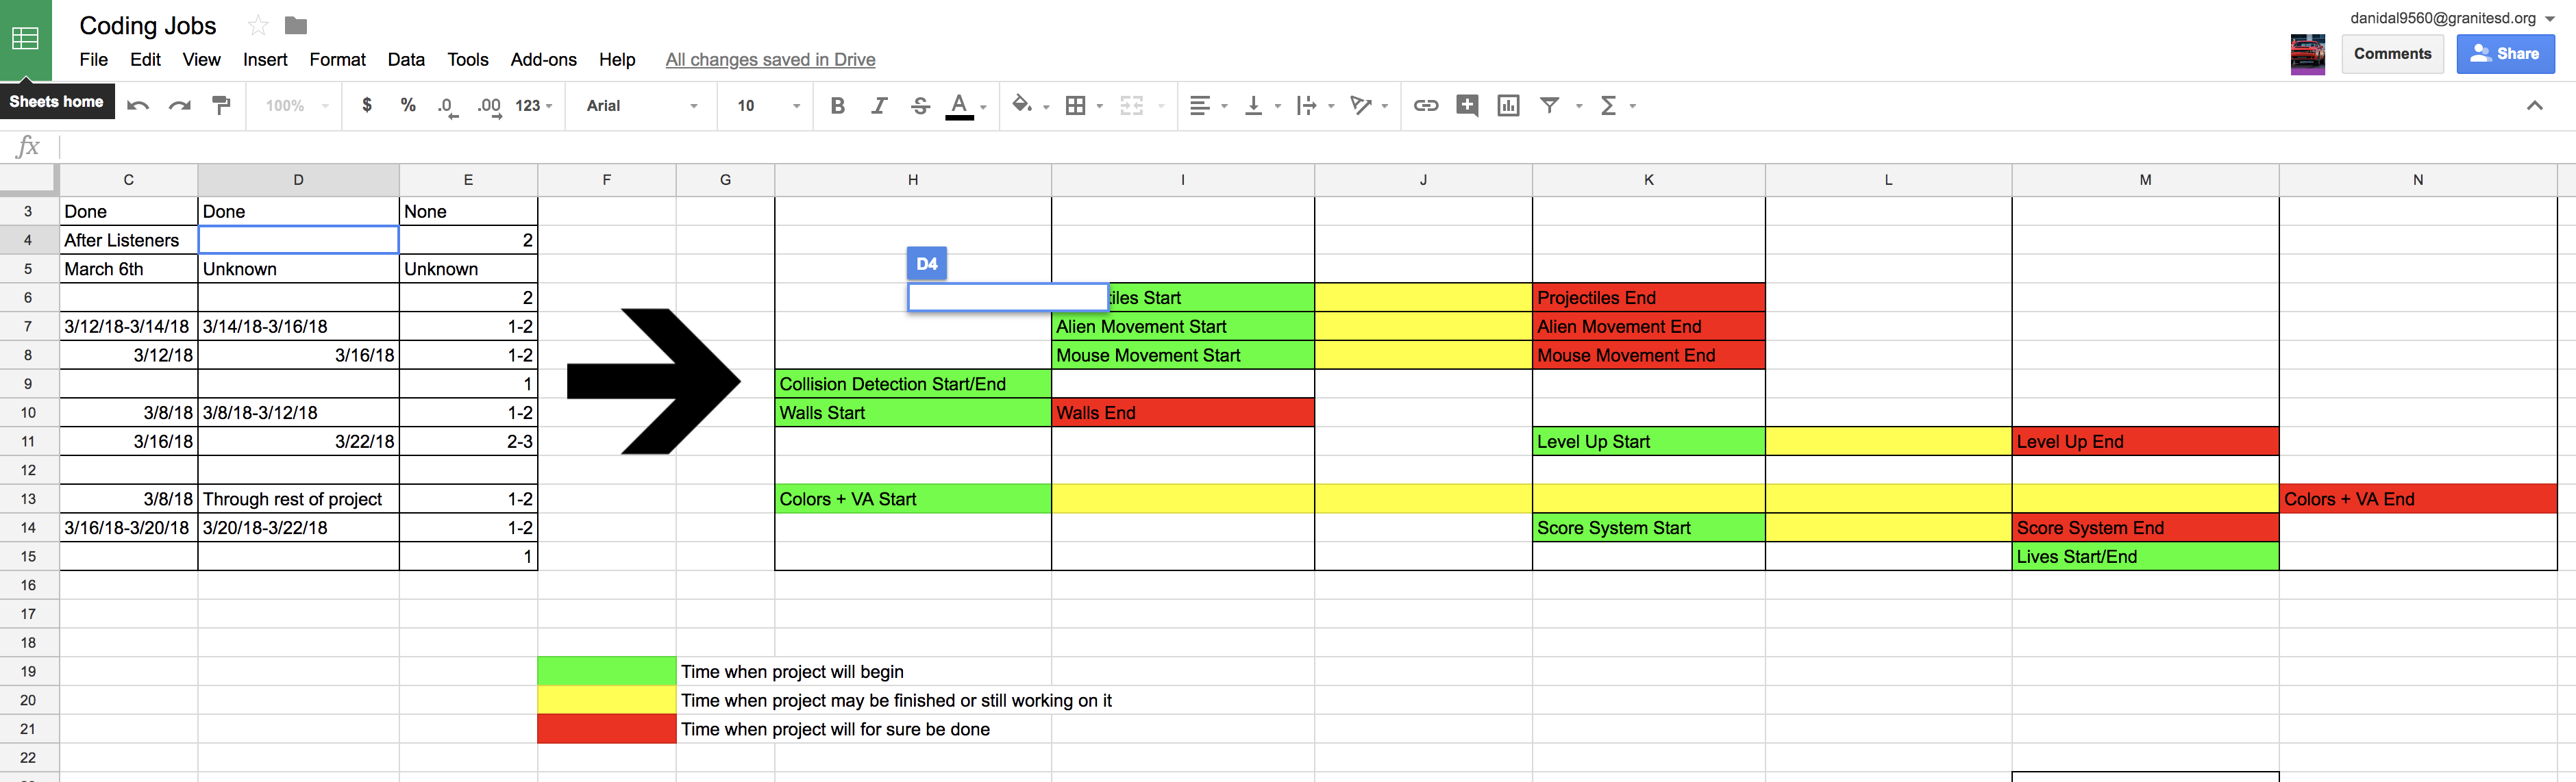Open the Arial font dropdown

point(641,106)
